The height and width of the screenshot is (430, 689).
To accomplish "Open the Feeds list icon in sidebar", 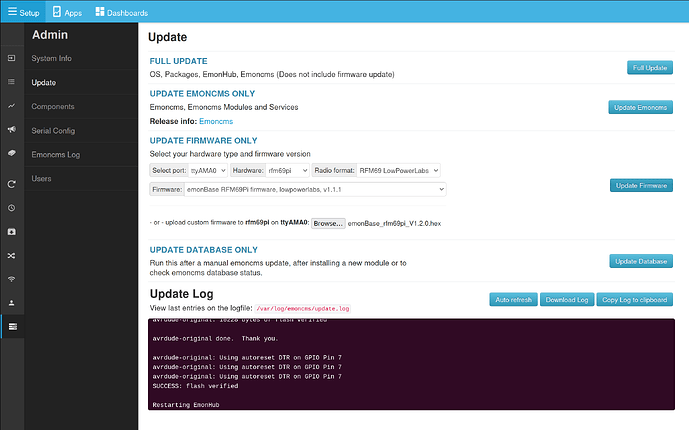I will coord(12,82).
